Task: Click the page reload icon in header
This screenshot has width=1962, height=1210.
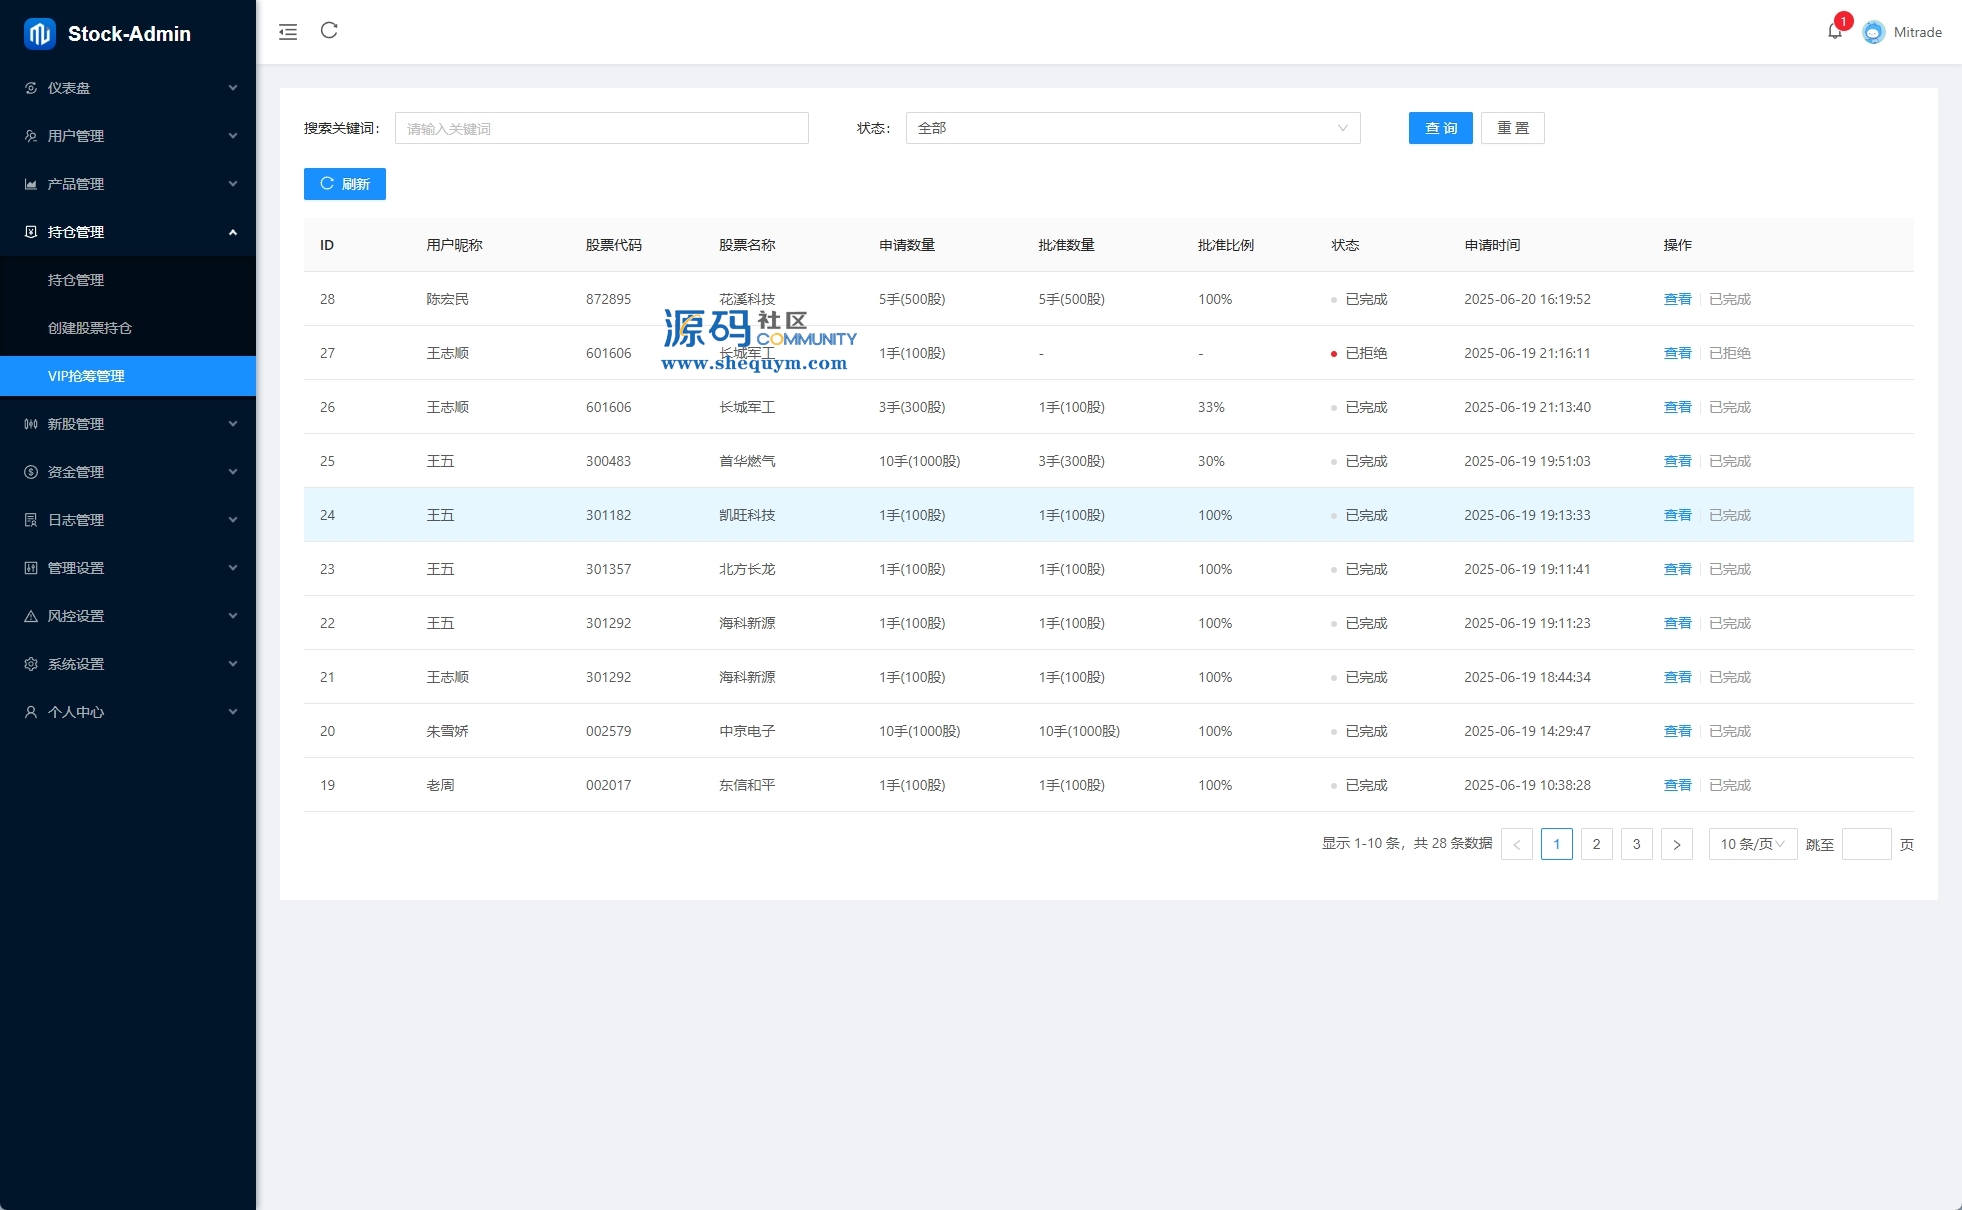Action: [329, 31]
